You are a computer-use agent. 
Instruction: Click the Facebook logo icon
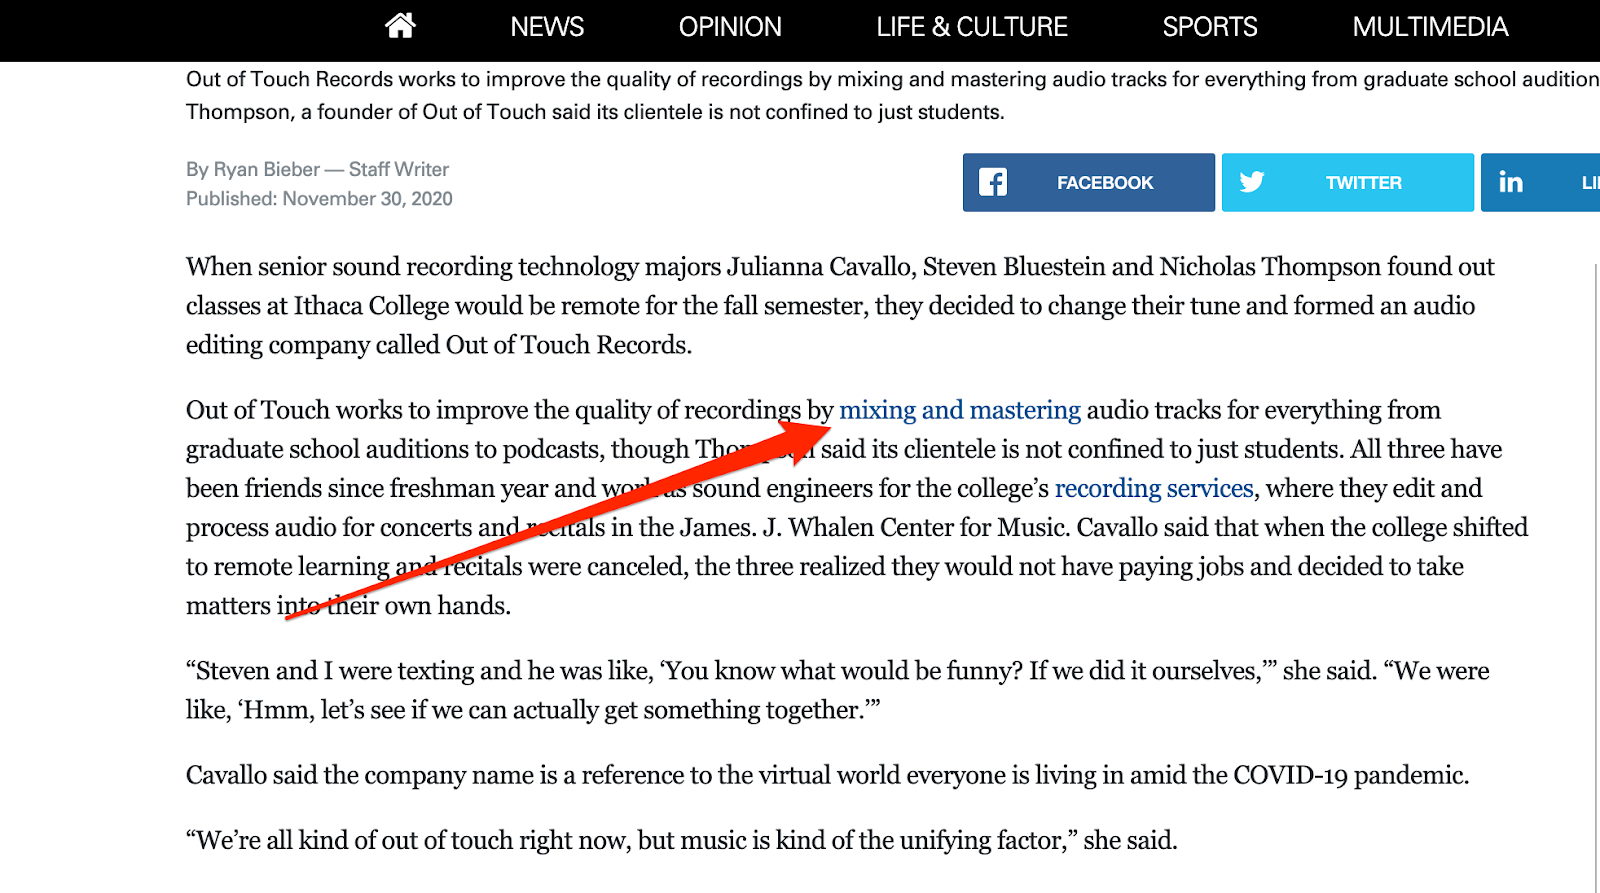coord(993,182)
